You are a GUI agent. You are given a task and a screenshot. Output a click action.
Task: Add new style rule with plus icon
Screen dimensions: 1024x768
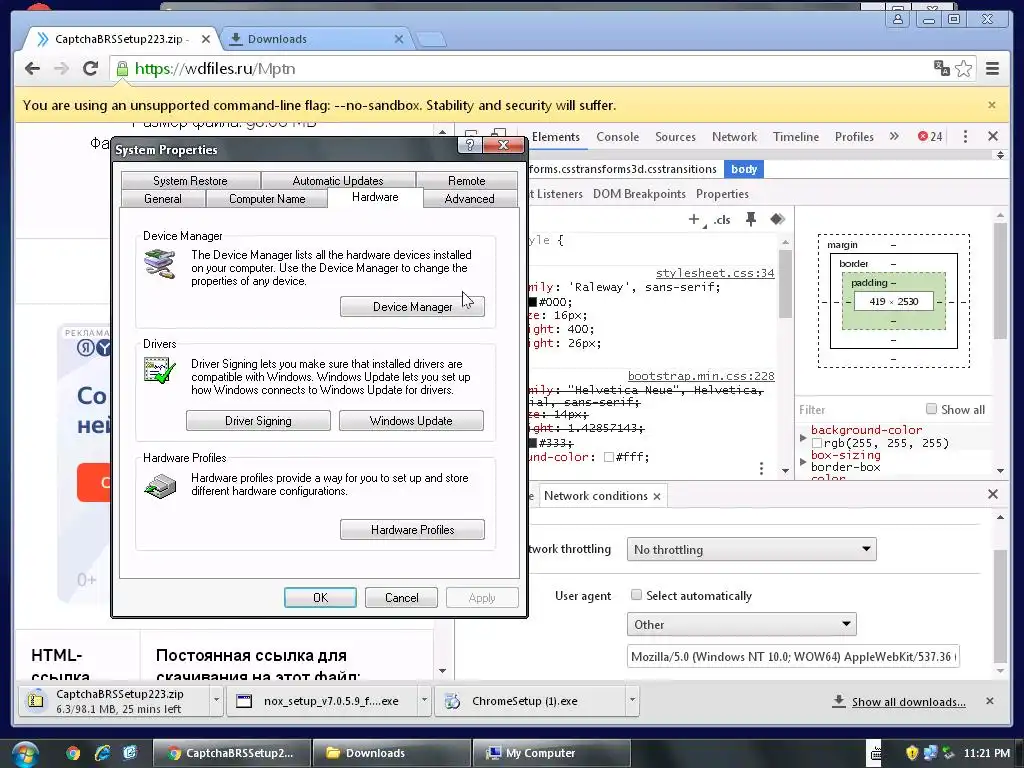pos(694,220)
